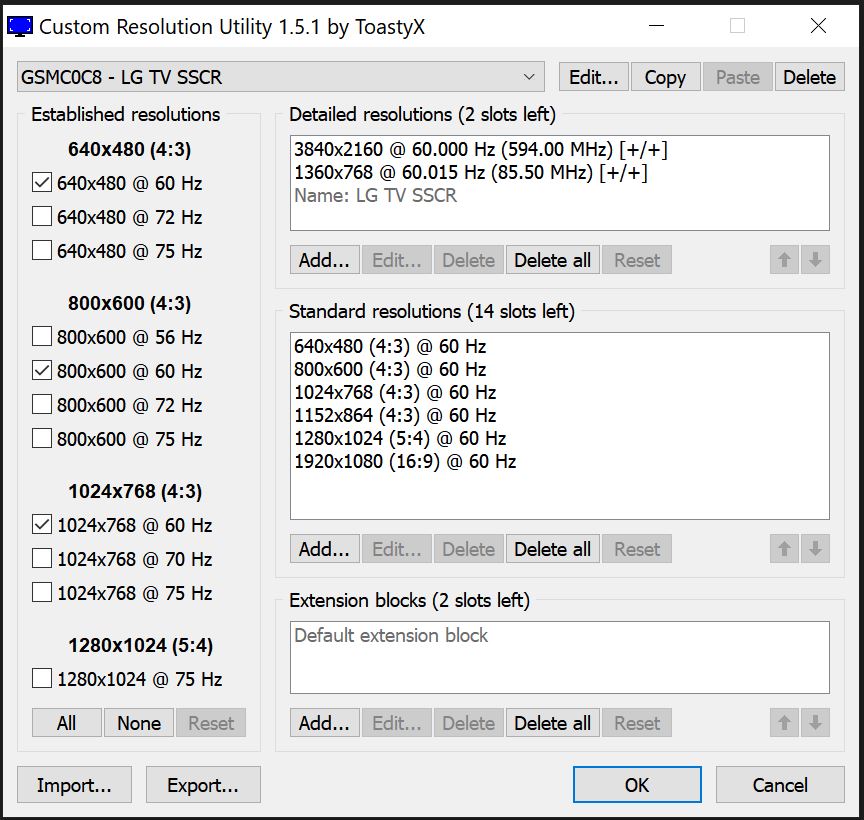864x820 pixels.
Task: Click the None button for established resolutions
Action: coord(139,722)
